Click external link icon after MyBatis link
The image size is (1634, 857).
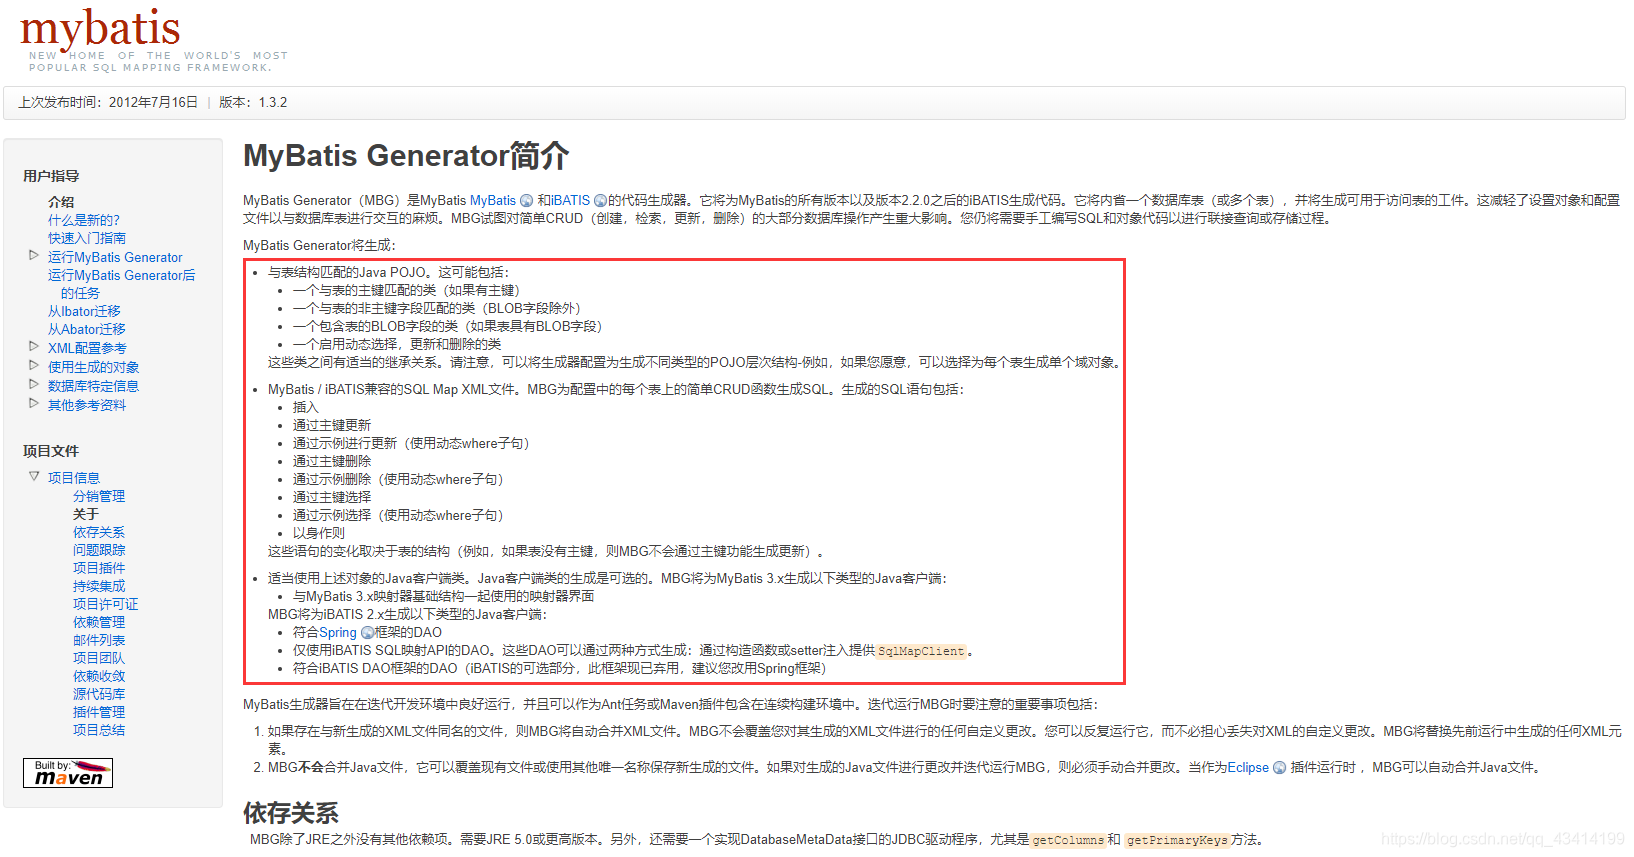[527, 201]
